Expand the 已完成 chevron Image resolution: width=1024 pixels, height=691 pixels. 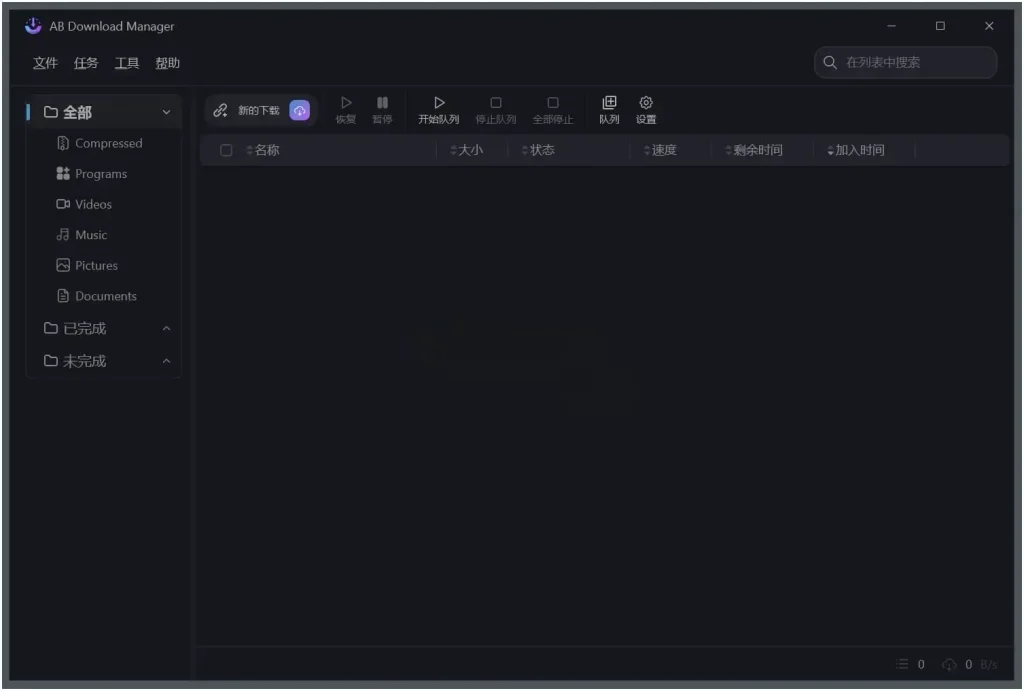pyautogui.click(x=167, y=329)
